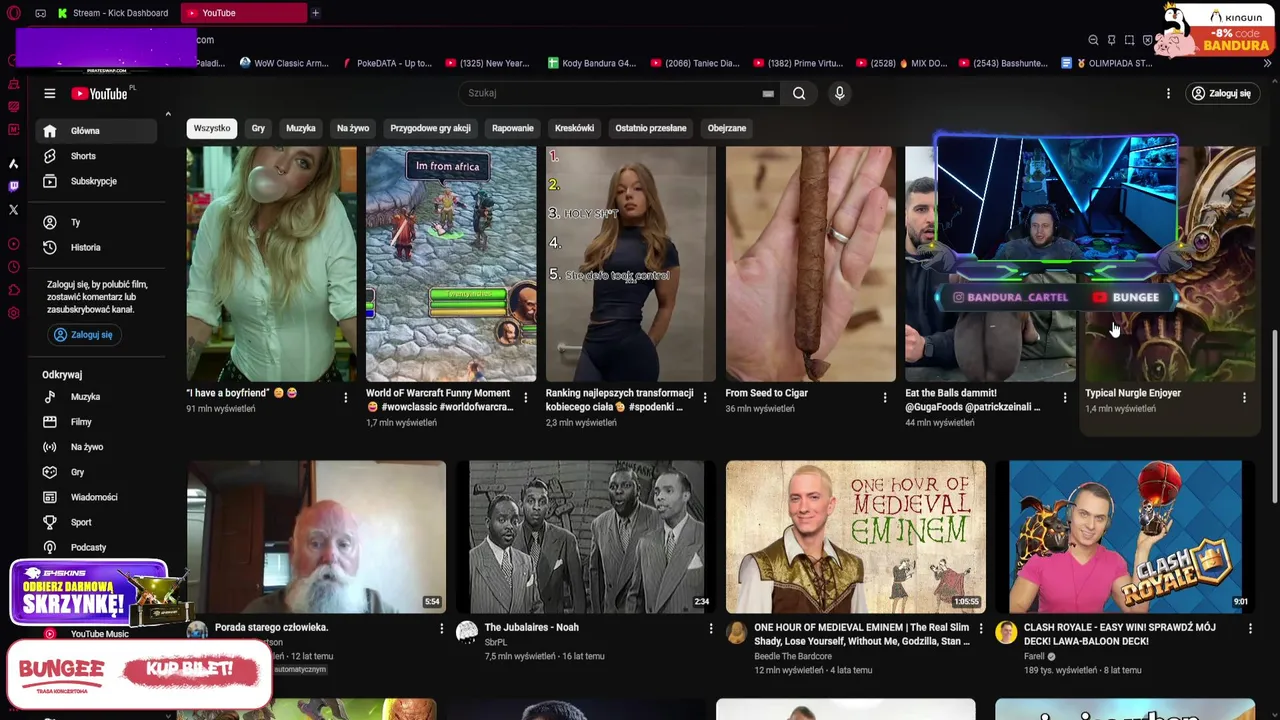
Task: Select the Przygodowe gry akcji chip
Action: tap(430, 128)
